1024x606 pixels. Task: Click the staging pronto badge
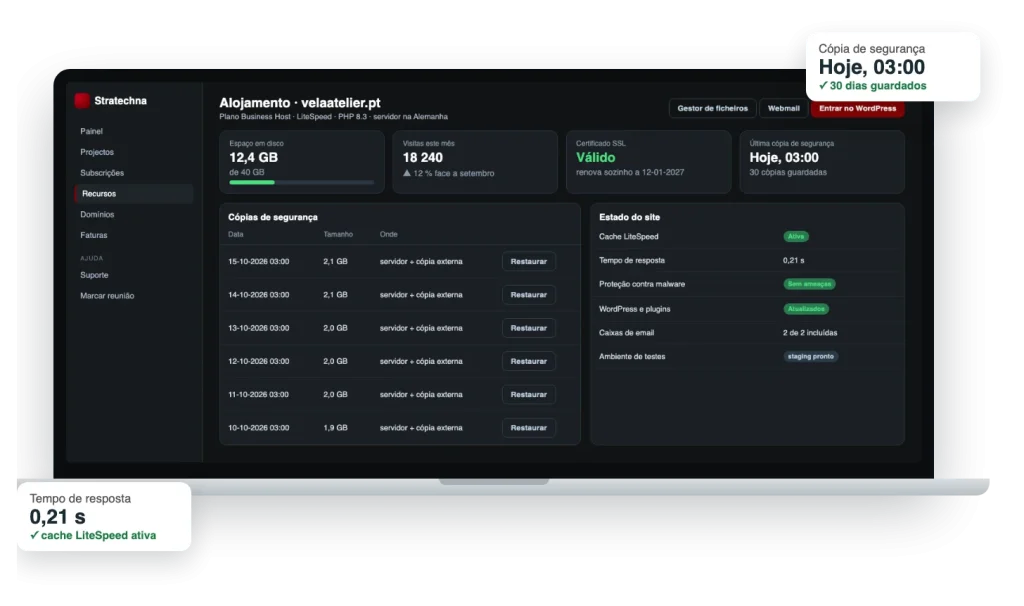(x=810, y=357)
